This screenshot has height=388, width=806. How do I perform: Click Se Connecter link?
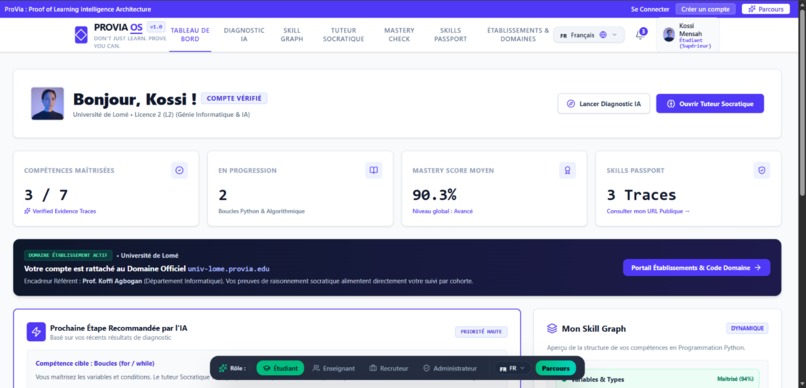point(650,9)
